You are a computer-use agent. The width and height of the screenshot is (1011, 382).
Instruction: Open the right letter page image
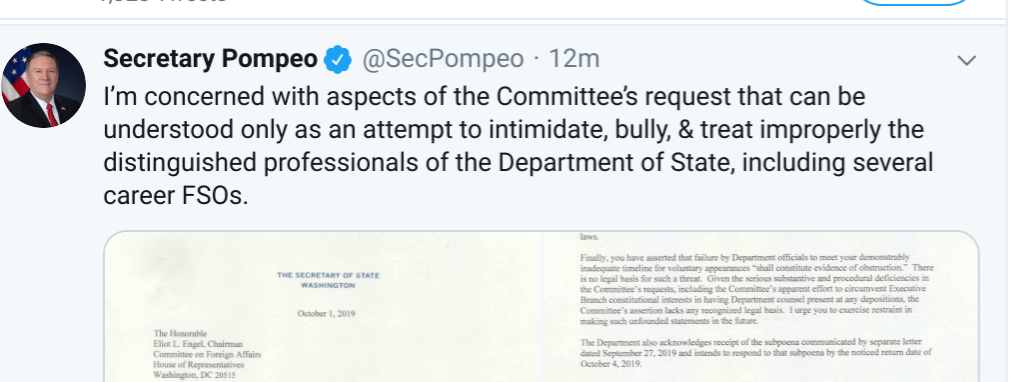pos(760,307)
